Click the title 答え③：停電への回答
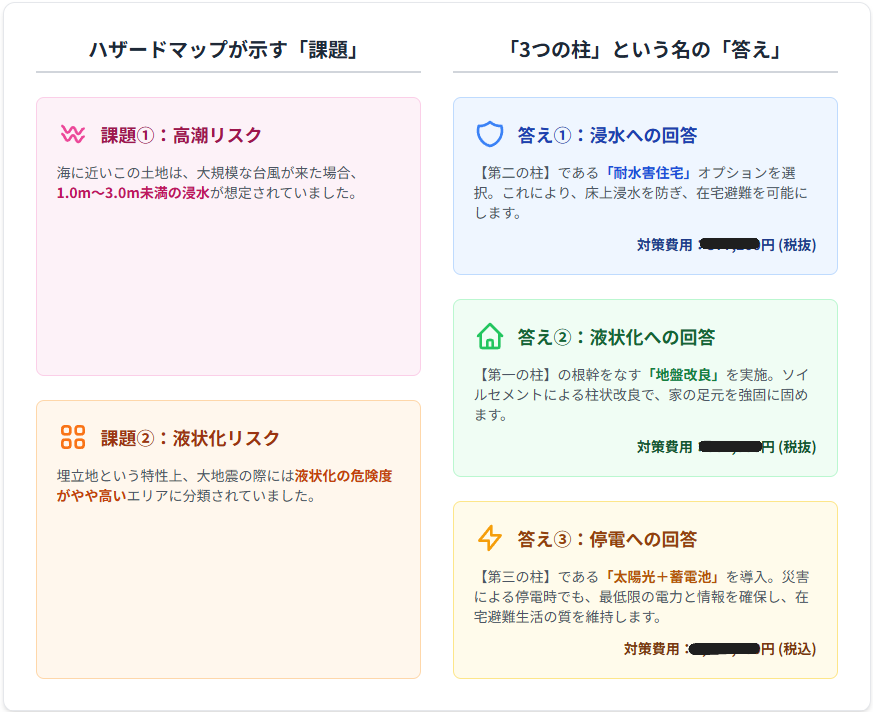Image resolution: width=873 pixels, height=712 pixels. click(x=607, y=539)
